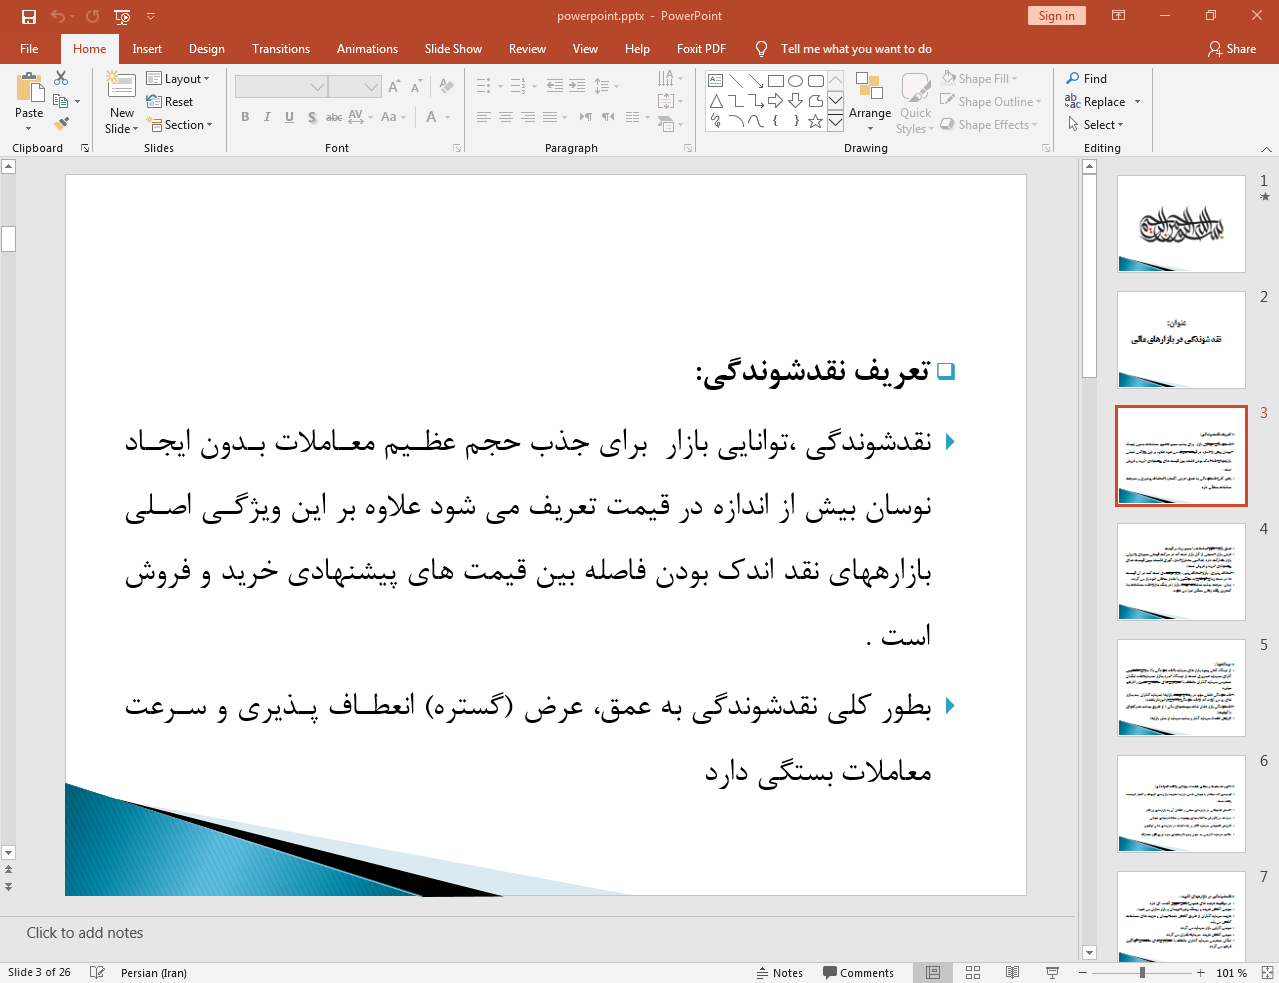Screen dimensions: 1279x983
Task: Expand the Select dropdown in Editing
Action: tap(1096, 125)
